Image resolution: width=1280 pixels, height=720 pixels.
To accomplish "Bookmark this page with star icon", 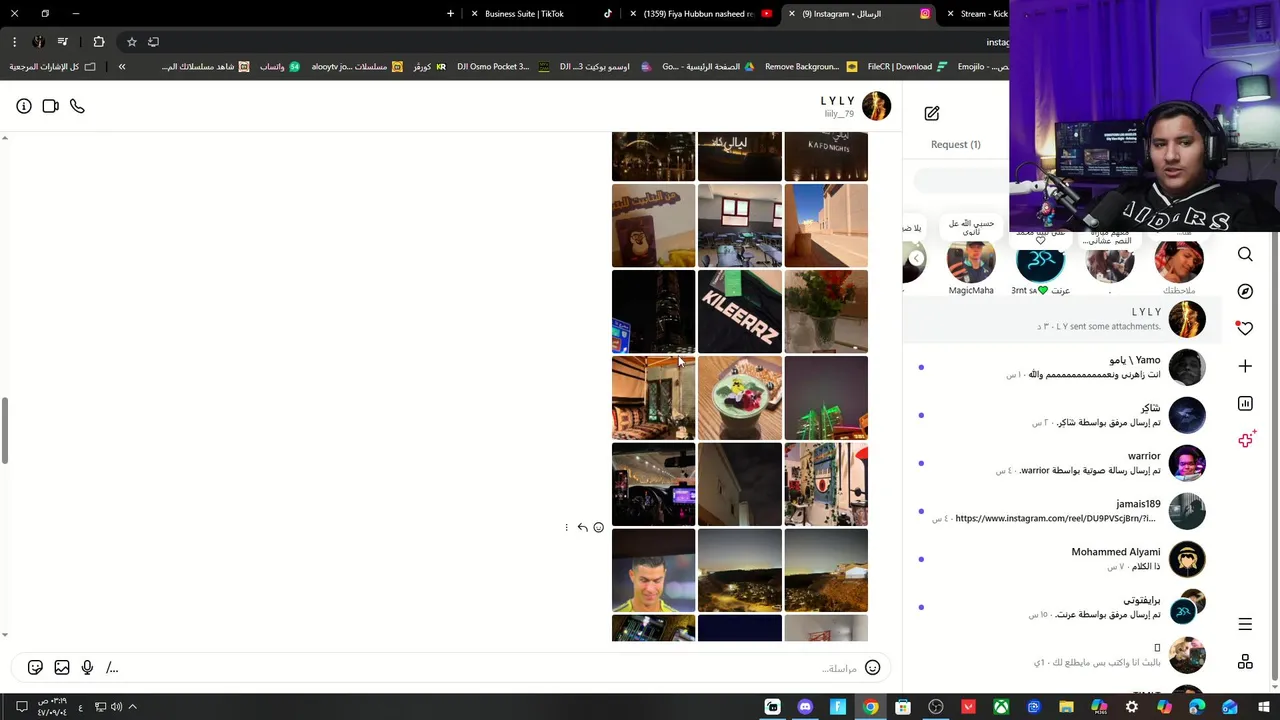I will coord(131,42).
